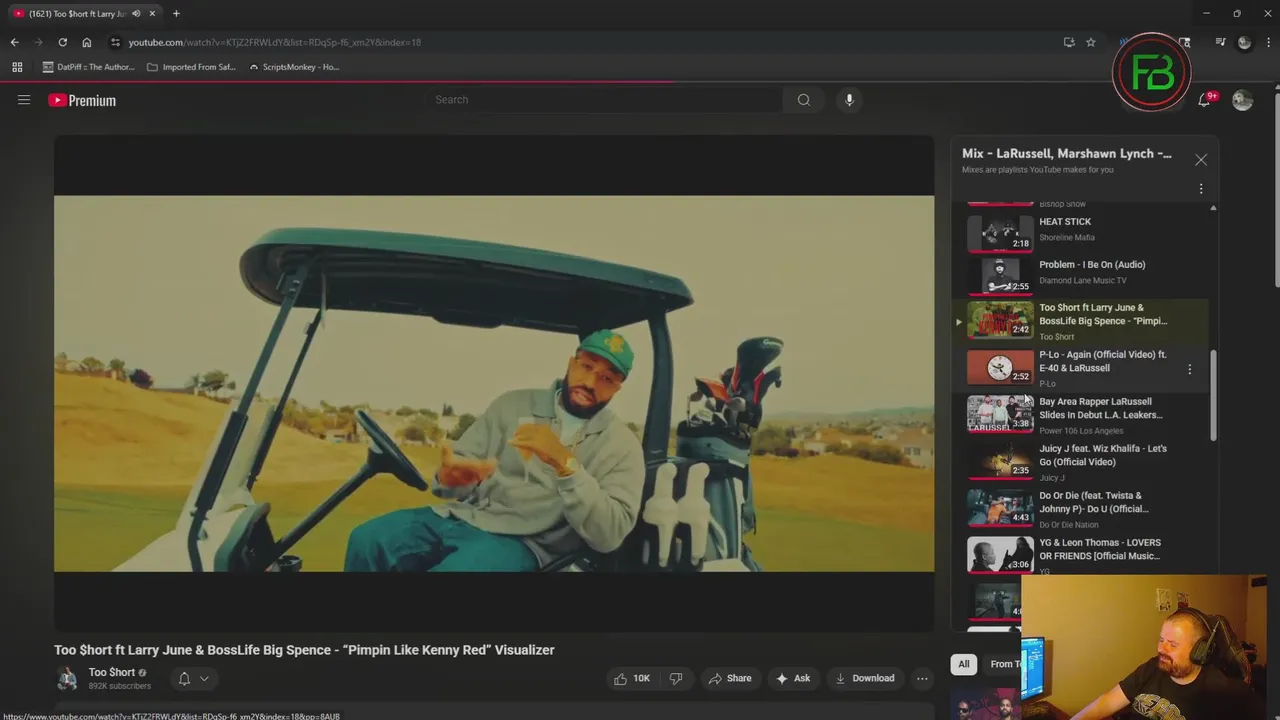
Task: Share the video
Action: pyautogui.click(x=730, y=678)
